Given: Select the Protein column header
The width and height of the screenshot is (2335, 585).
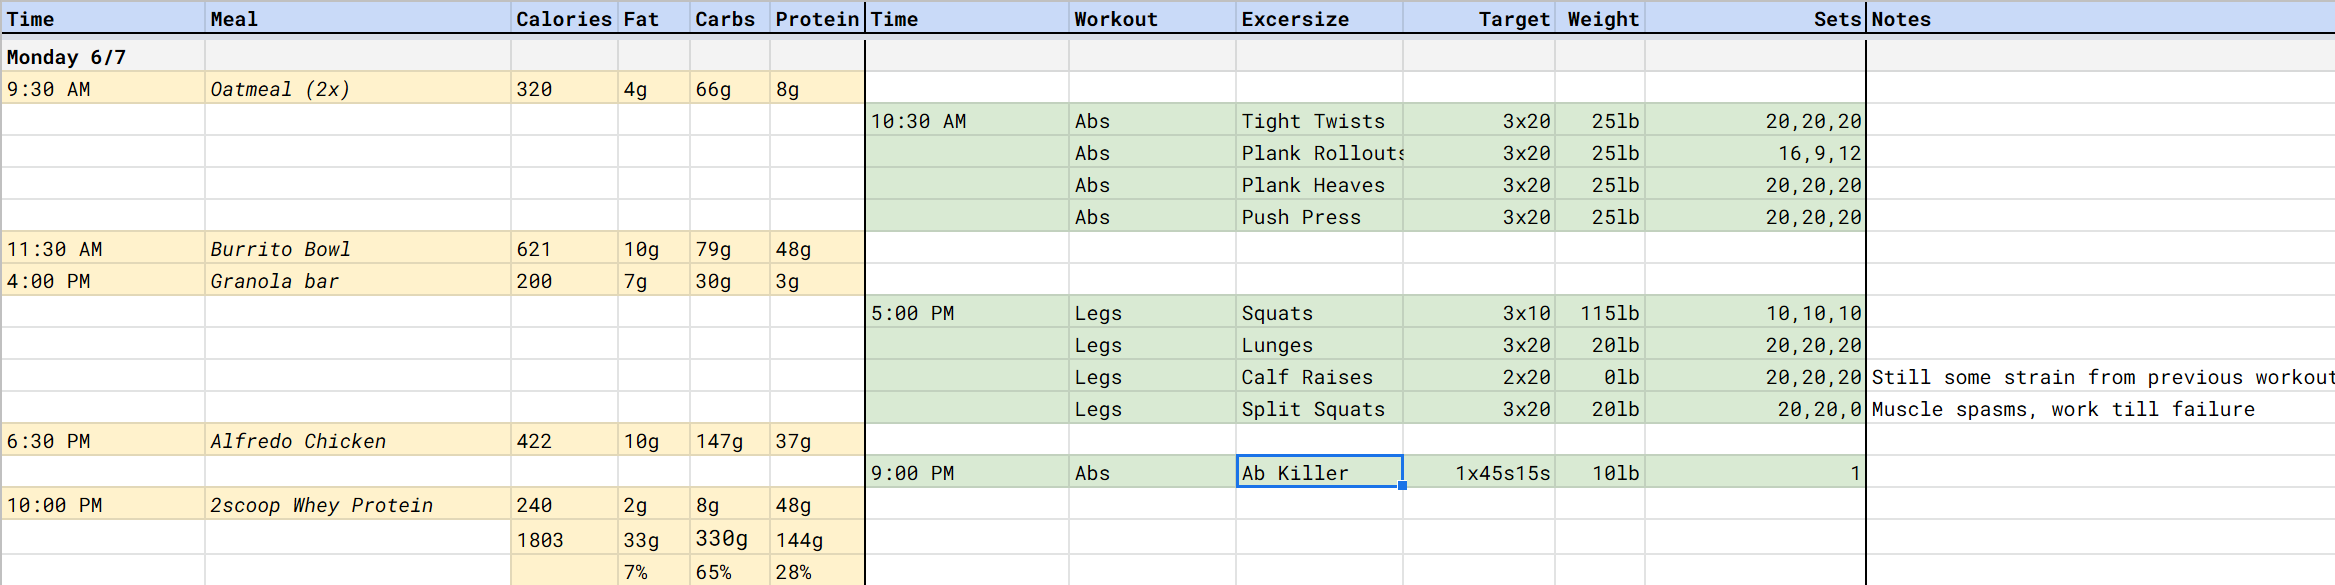Looking at the screenshot, I should [x=816, y=18].
